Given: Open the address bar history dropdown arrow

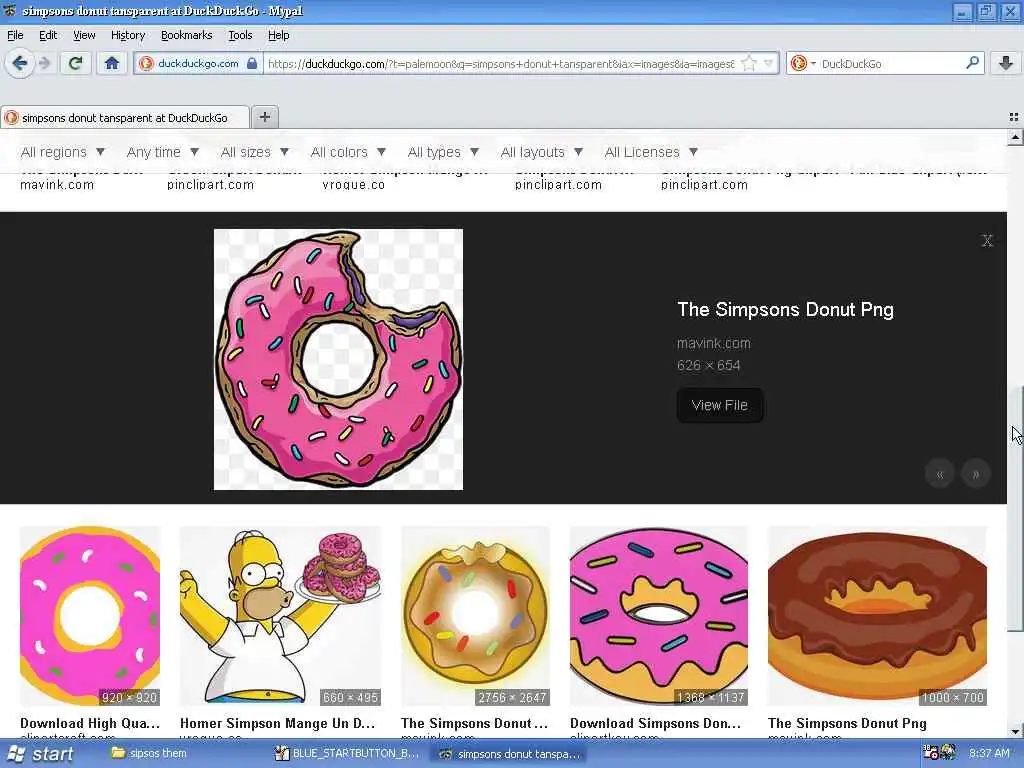Looking at the screenshot, I should [x=769, y=63].
